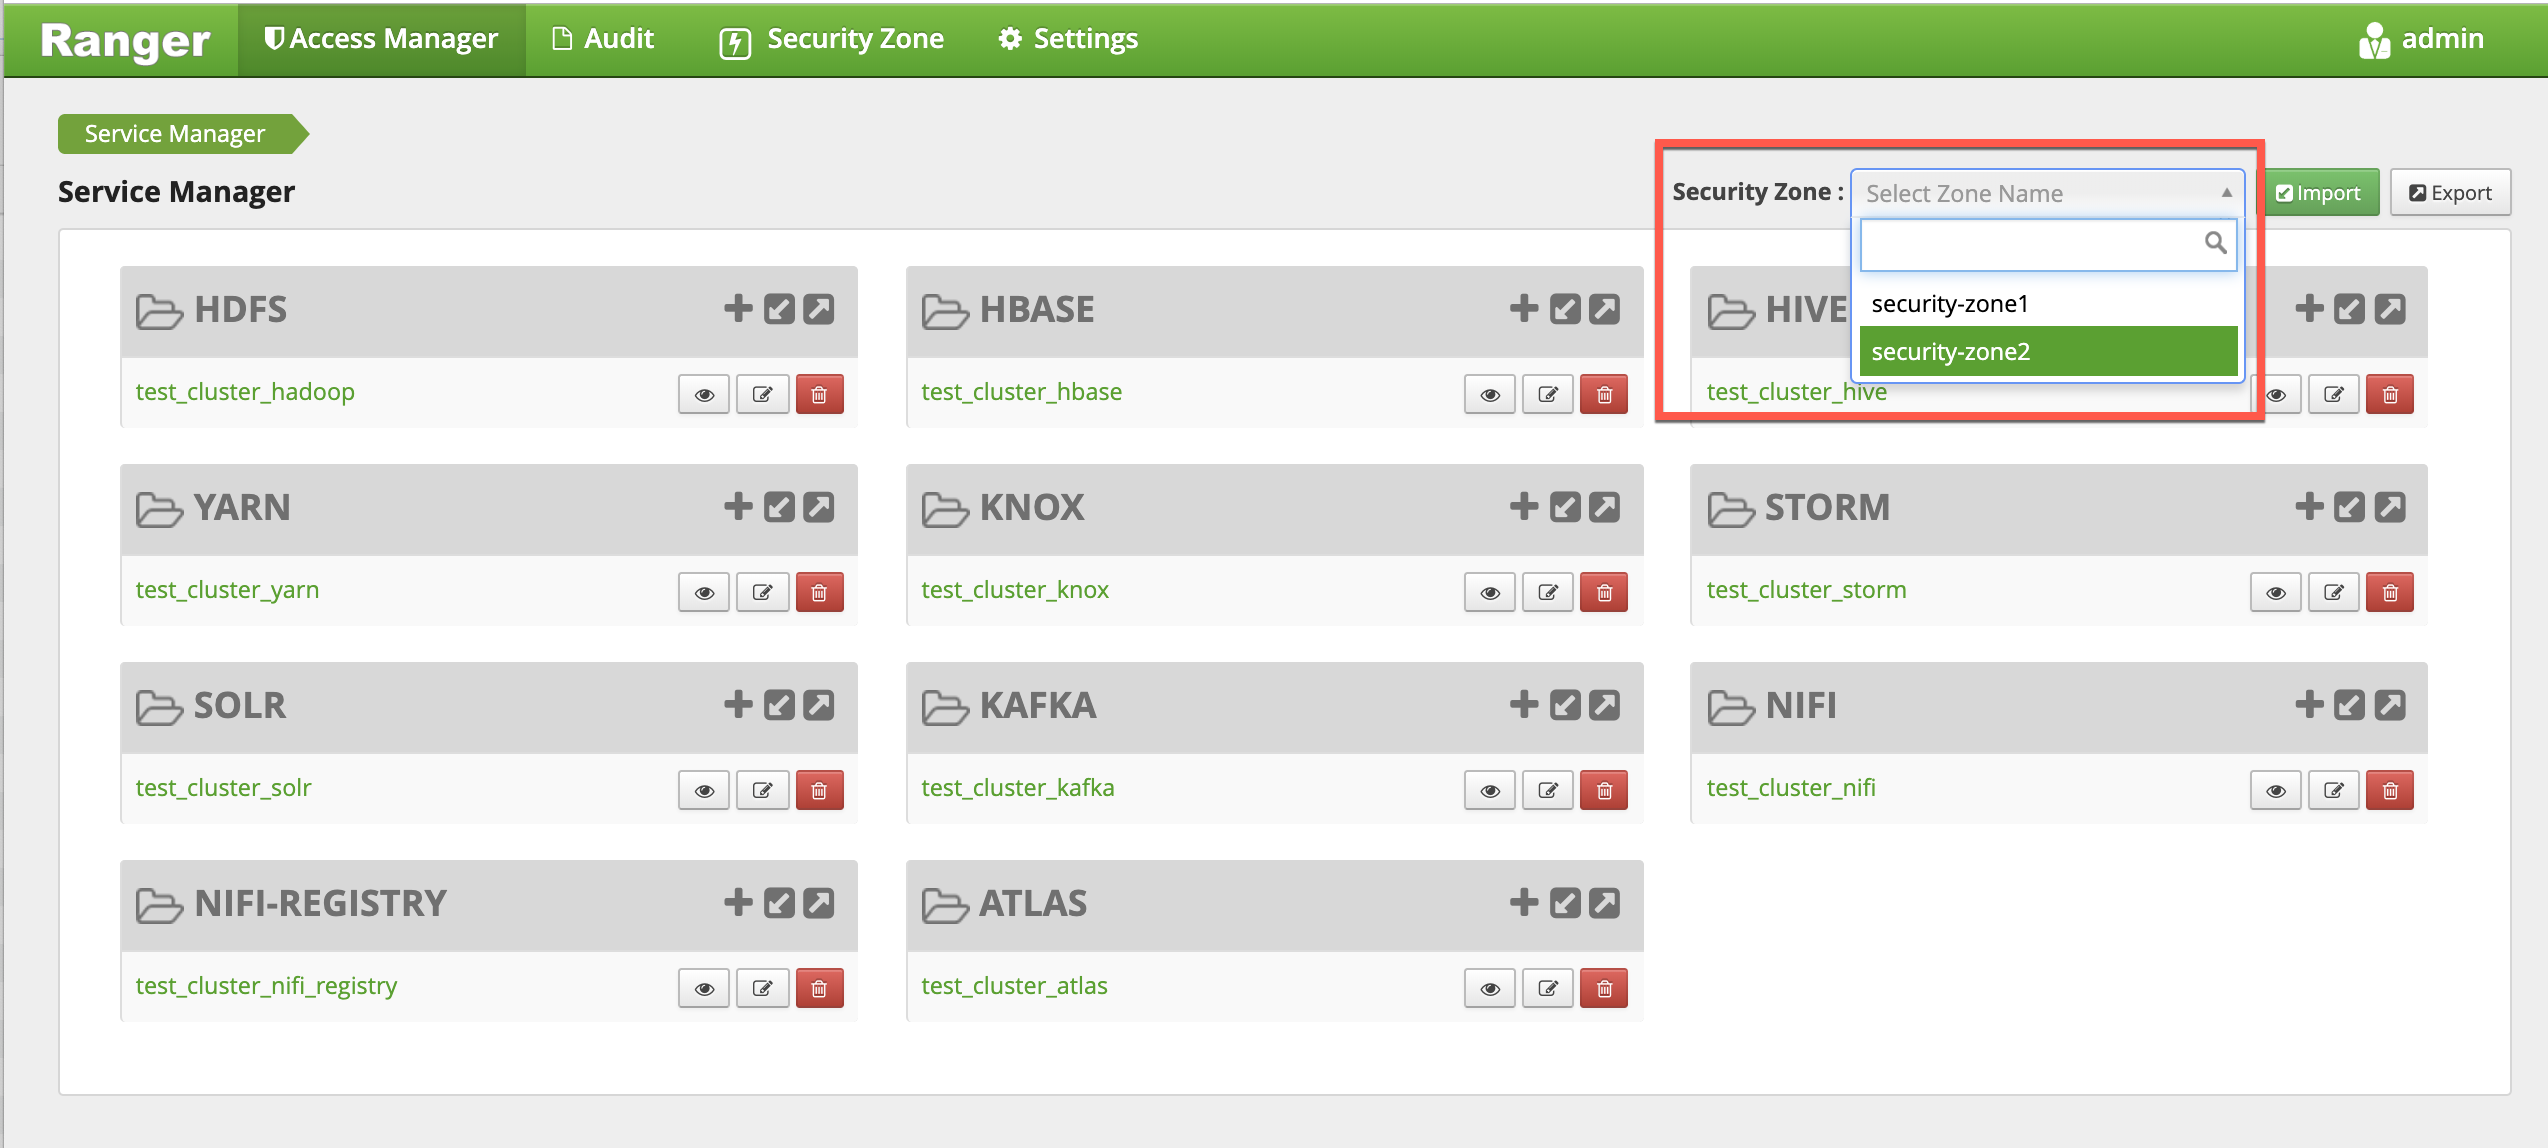Add a new NIFI-REGISTRY service
The width and height of the screenshot is (2548, 1148).
point(738,902)
